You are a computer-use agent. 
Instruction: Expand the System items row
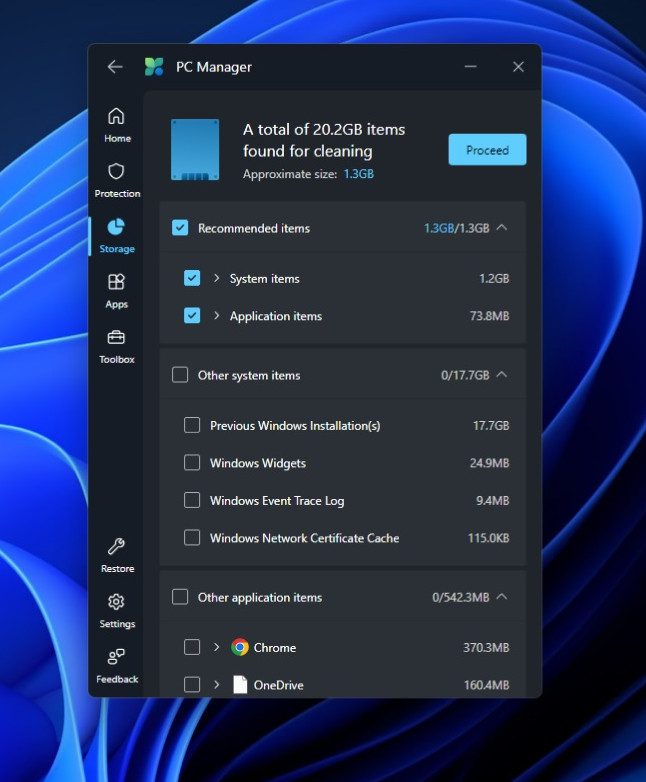216,278
